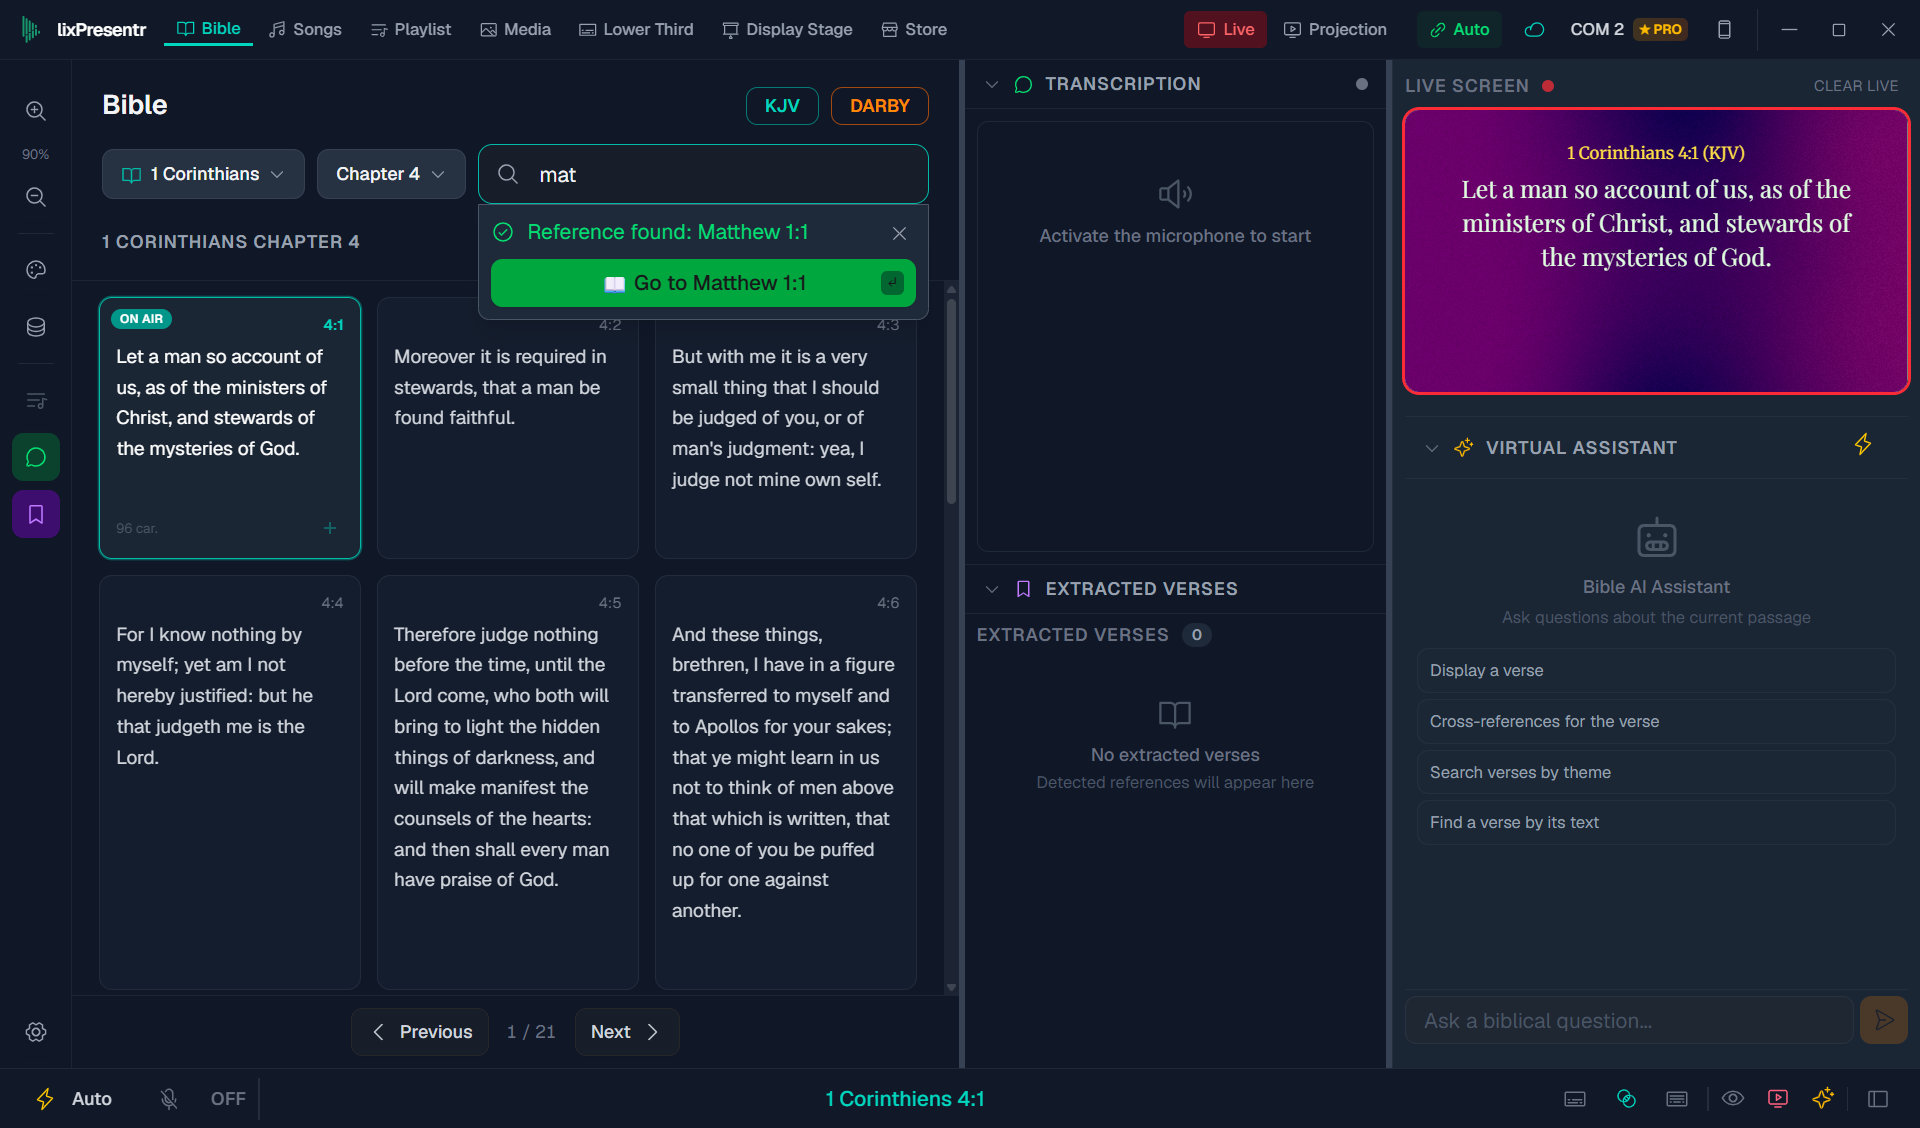This screenshot has height=1128, width=1920.
Task: Click the lightning bolt in Virtual Assistant header
Action: [1862, 444]
